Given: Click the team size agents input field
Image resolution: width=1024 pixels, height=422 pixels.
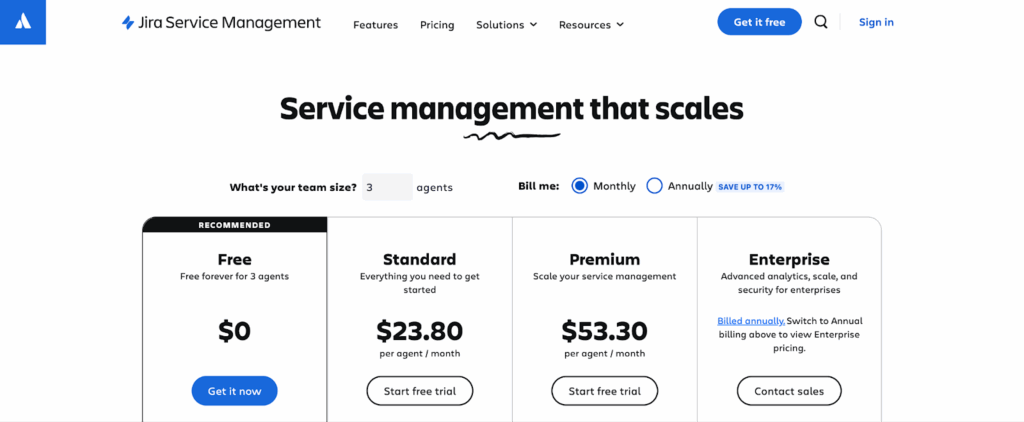Looking at the screenshot, I should point(387,187).
